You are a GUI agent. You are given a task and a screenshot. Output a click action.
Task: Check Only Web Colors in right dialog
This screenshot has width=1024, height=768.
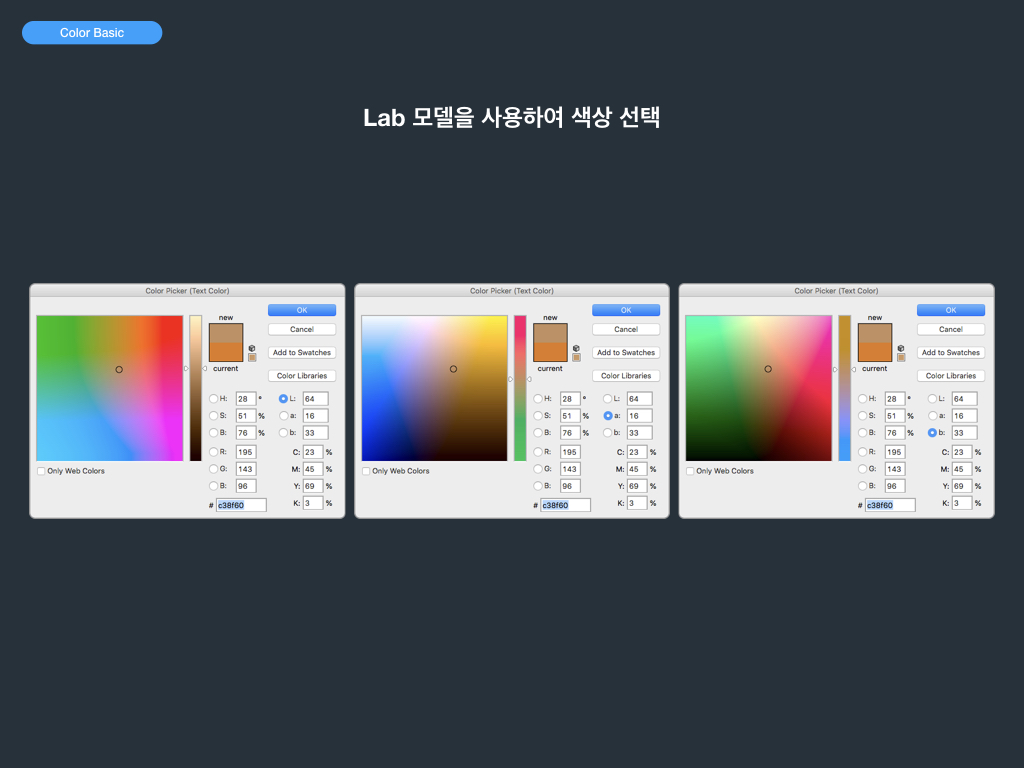pyautogui.click(x=690, y=471)
